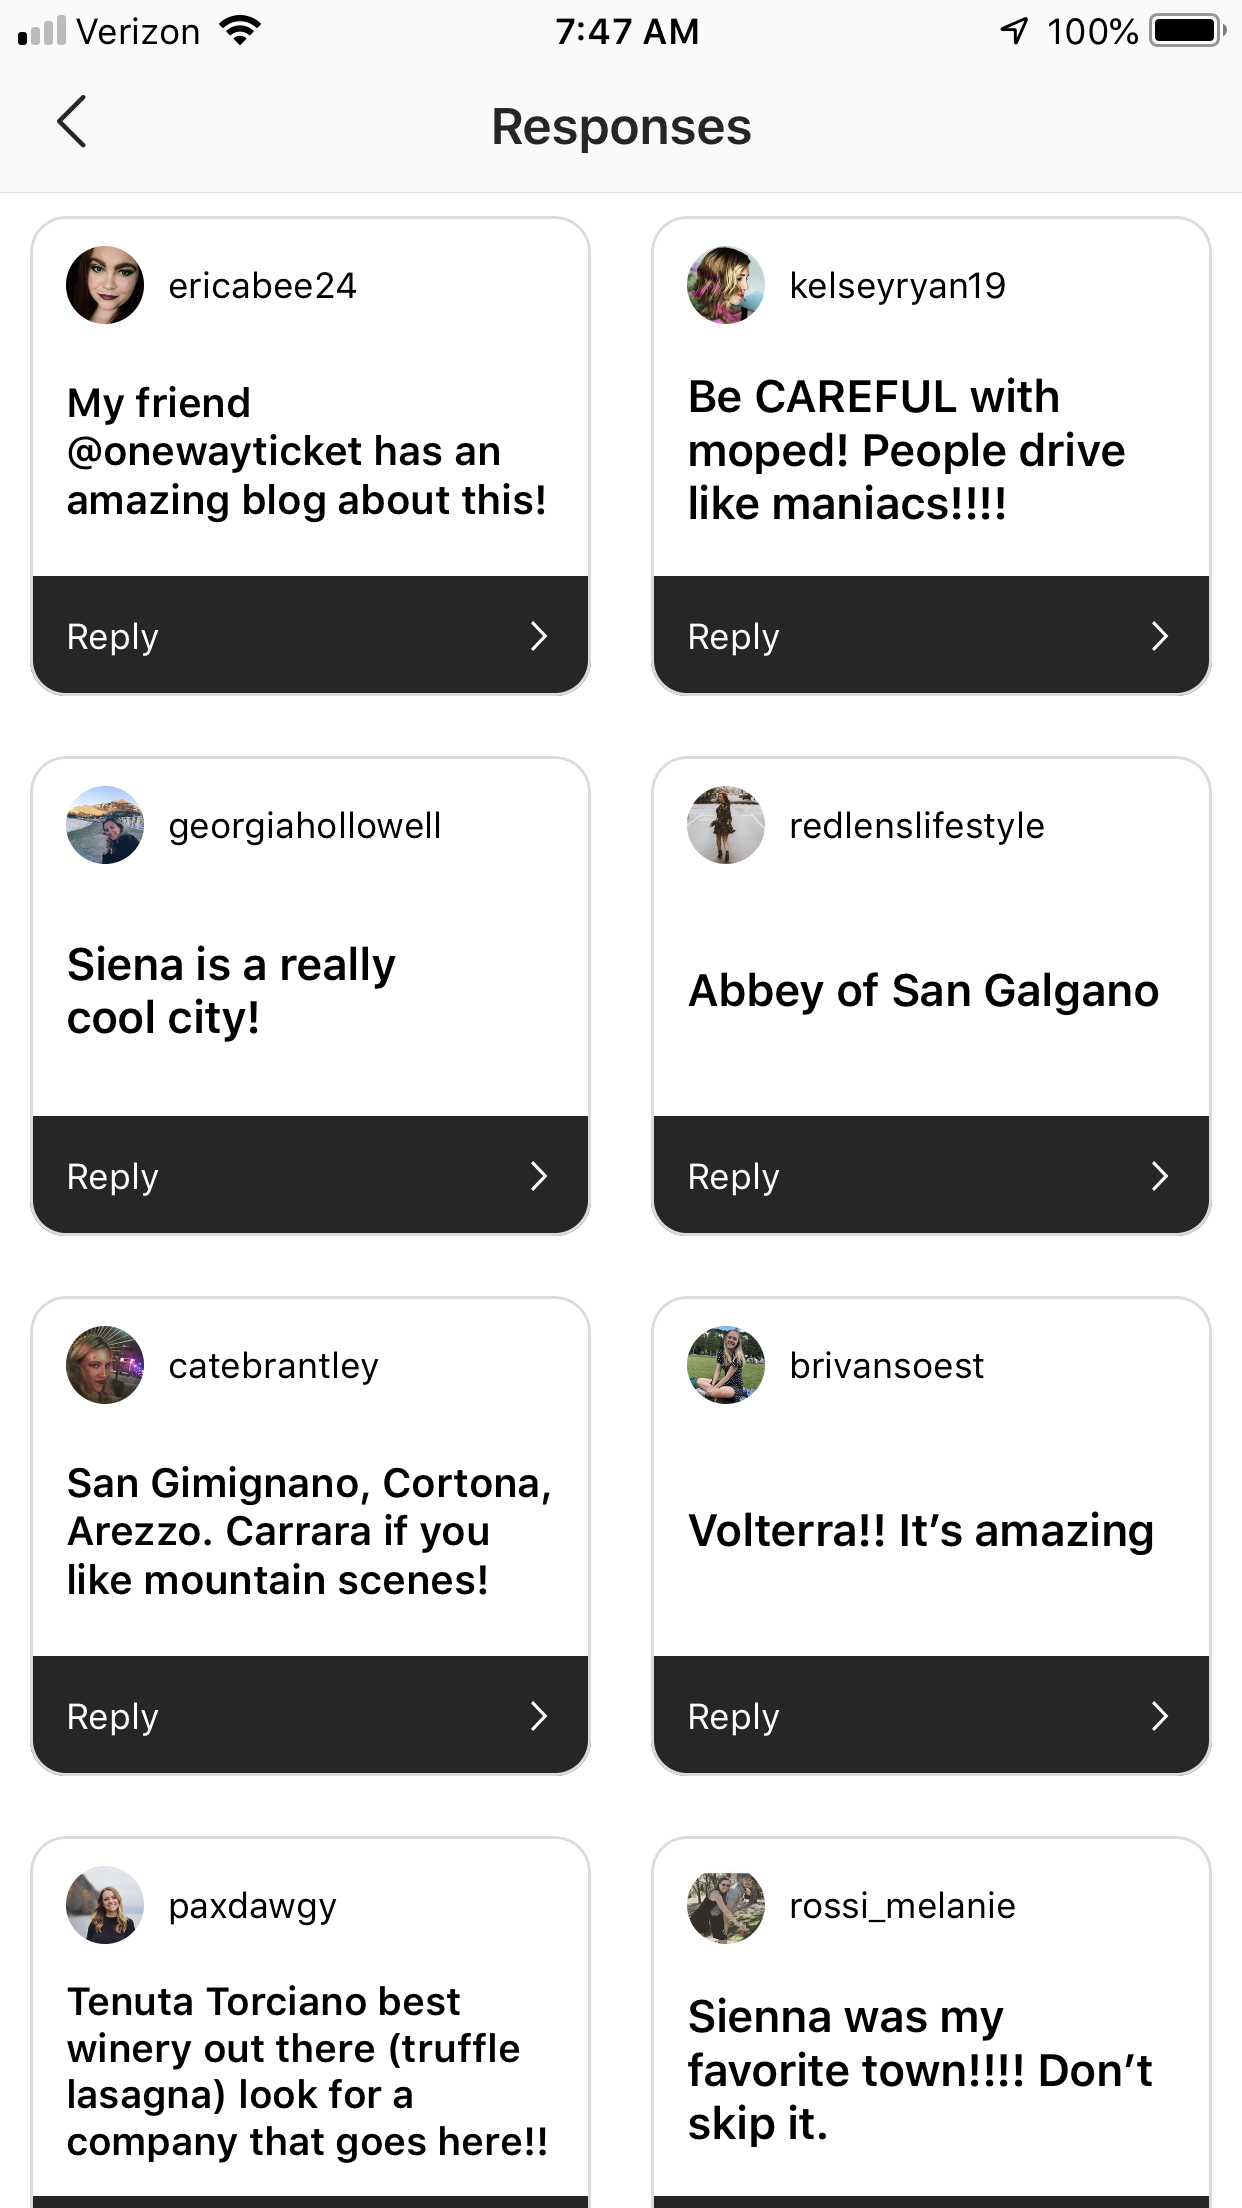
Task: Open paxdawgy's profile picture
Action: [105, 1905]
